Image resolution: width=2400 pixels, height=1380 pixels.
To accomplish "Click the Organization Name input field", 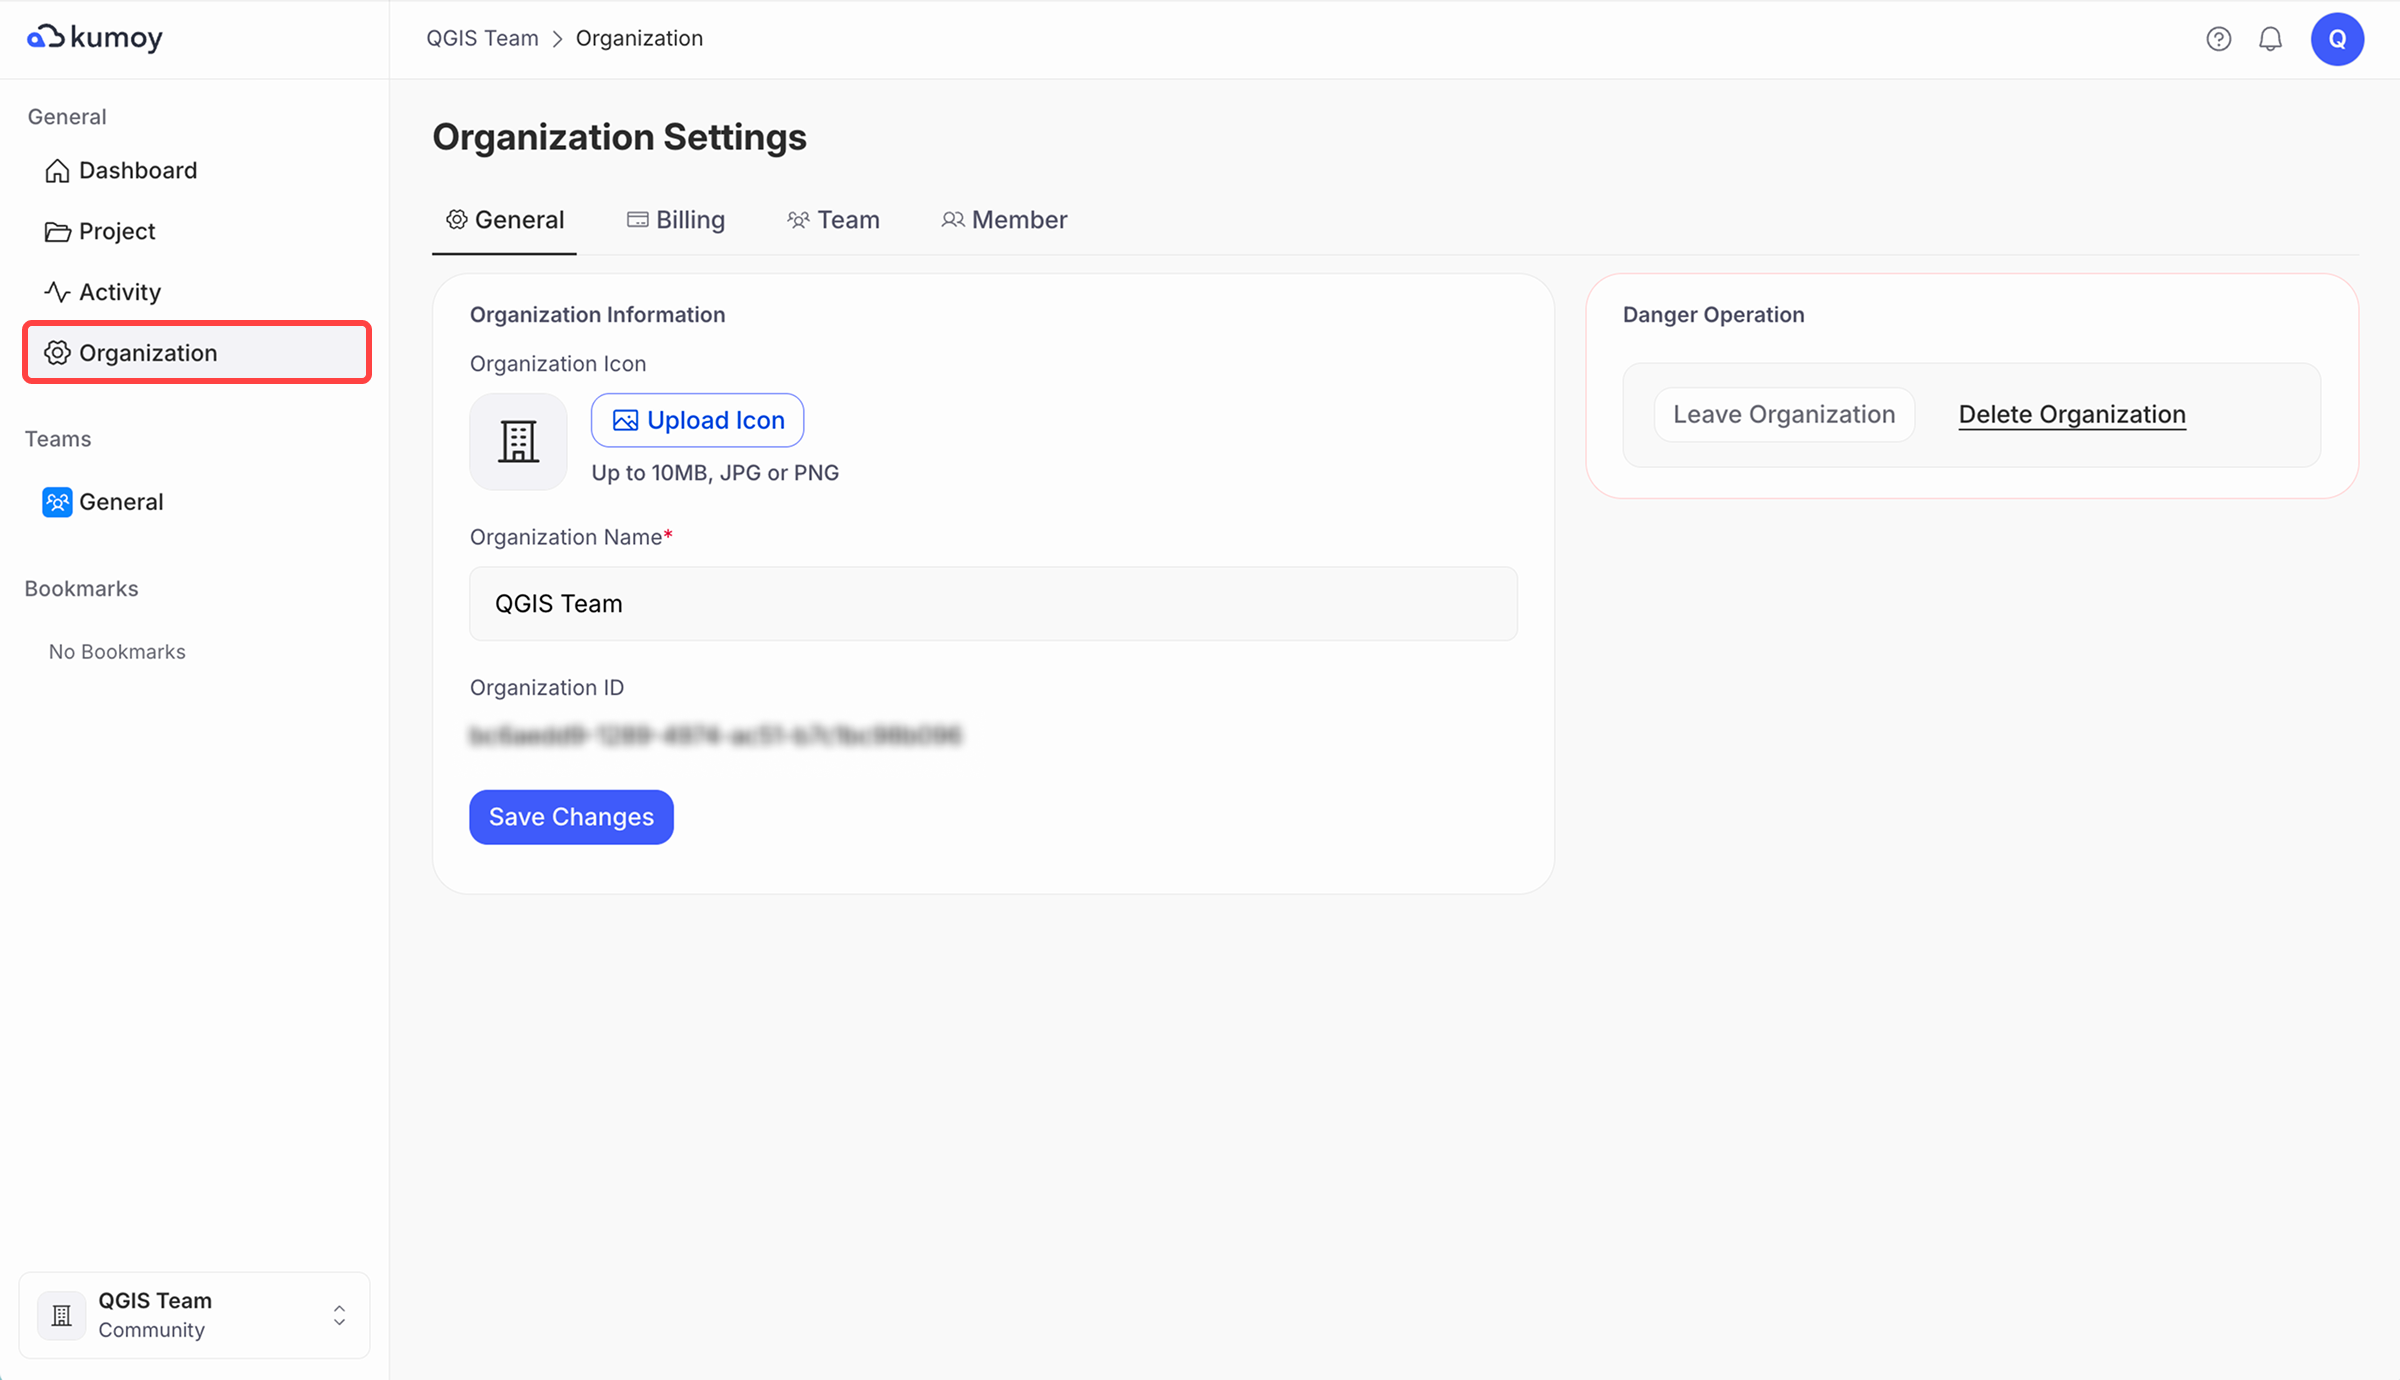I will click(993, 604).
